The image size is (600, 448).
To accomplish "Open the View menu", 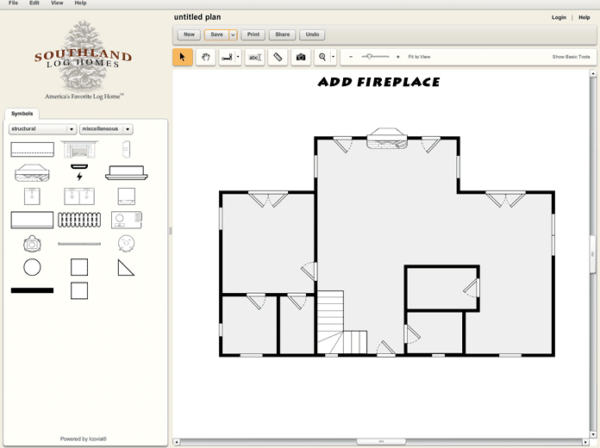I will pos(57,3).
